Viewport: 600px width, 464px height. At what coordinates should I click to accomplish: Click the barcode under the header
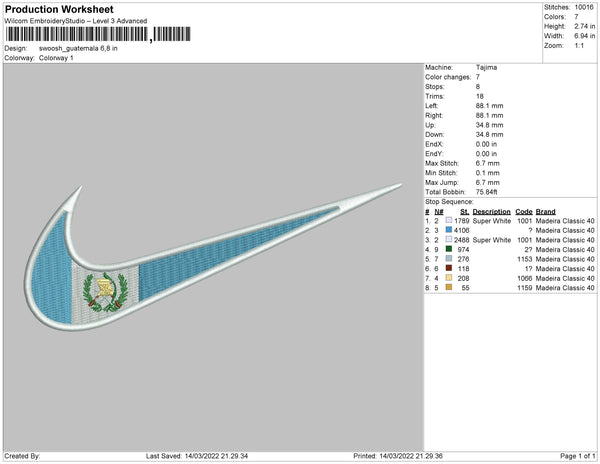98,34
